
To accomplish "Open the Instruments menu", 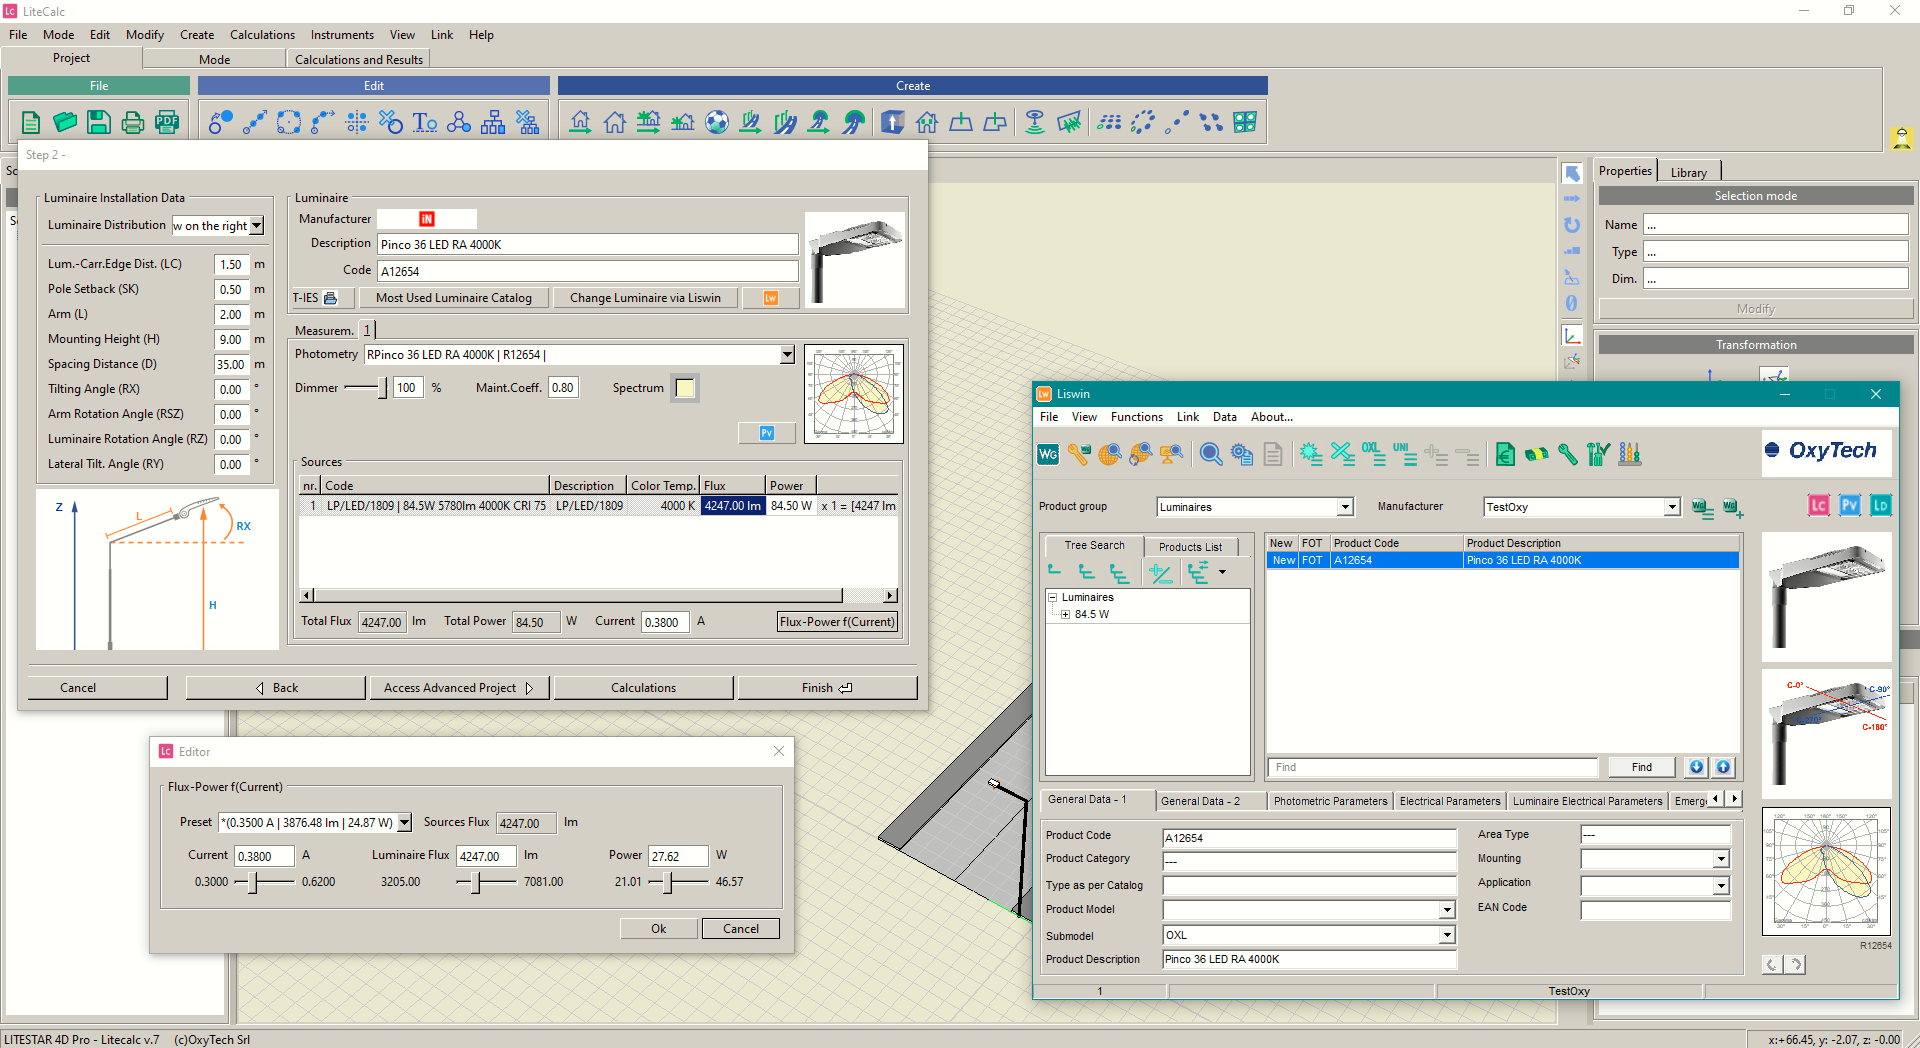I will pyautogui.click(x=342, y=35).
